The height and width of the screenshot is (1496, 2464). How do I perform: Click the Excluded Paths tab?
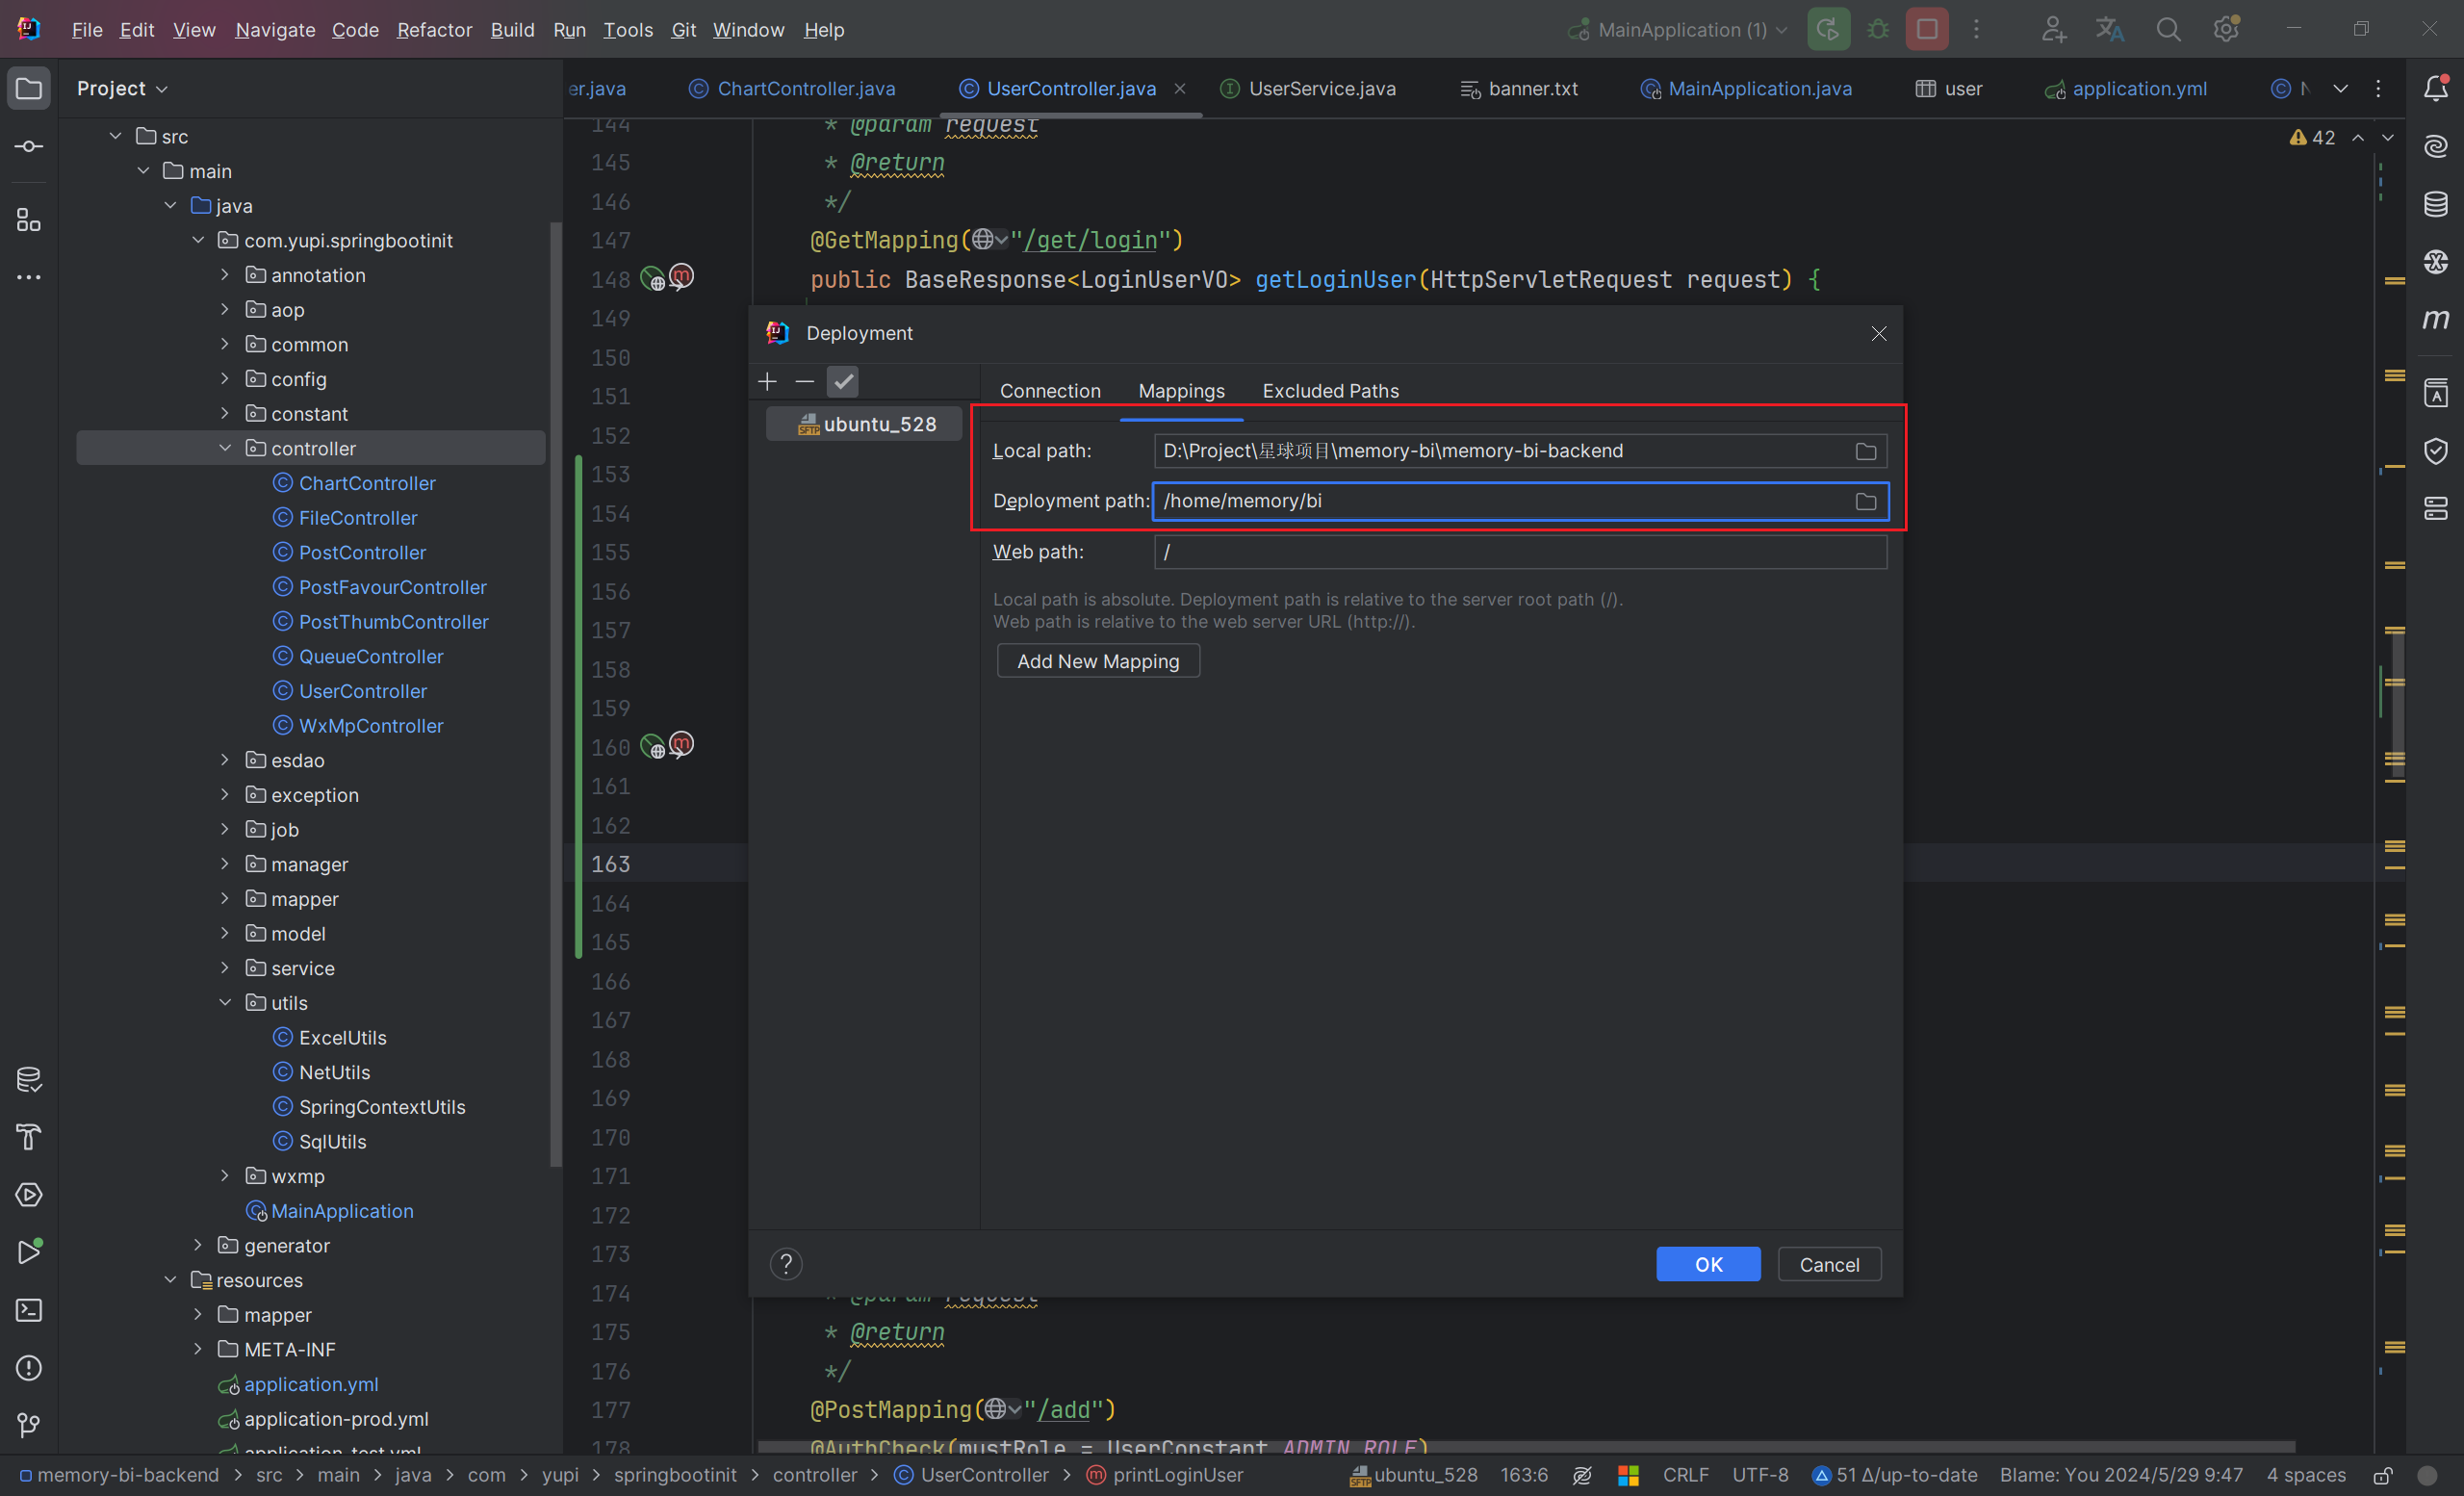click(x=1330, y=391)
